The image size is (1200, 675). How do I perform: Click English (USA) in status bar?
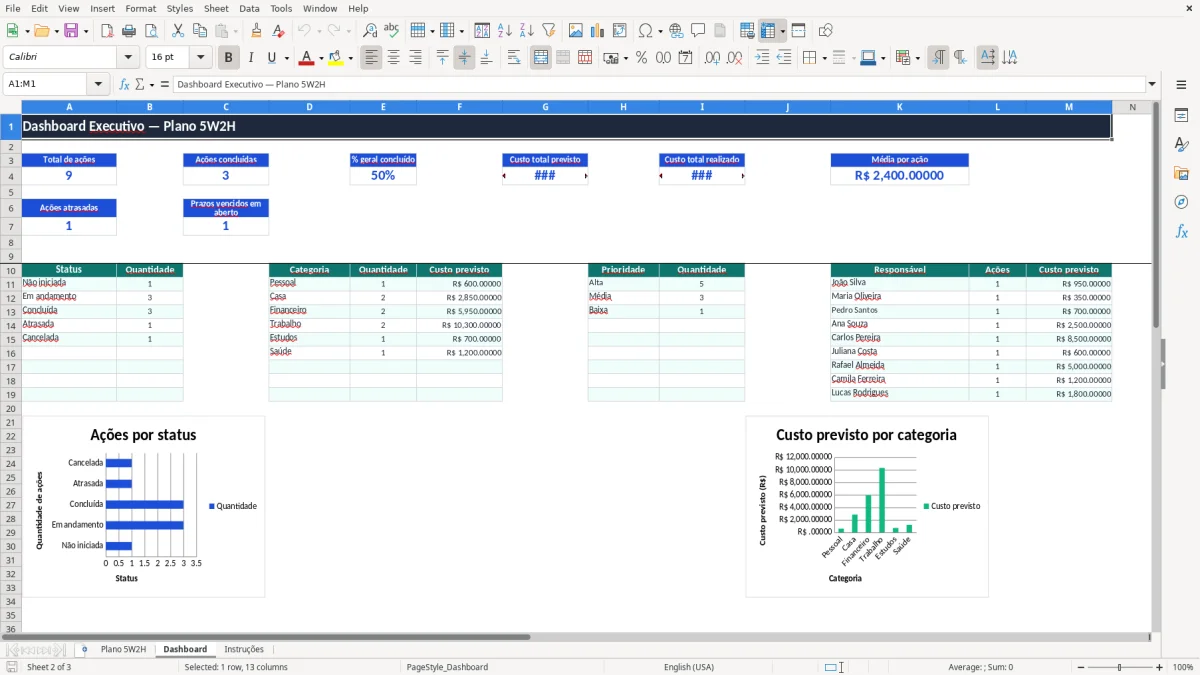689,667
